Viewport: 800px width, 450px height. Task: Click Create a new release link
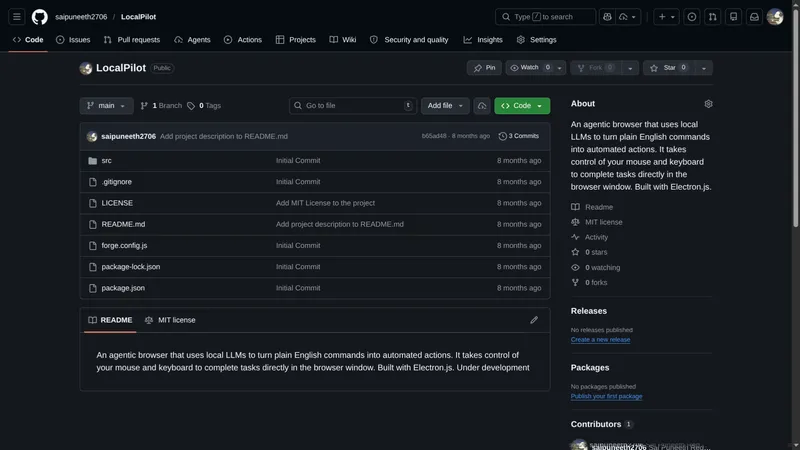[x=600, y=340]
